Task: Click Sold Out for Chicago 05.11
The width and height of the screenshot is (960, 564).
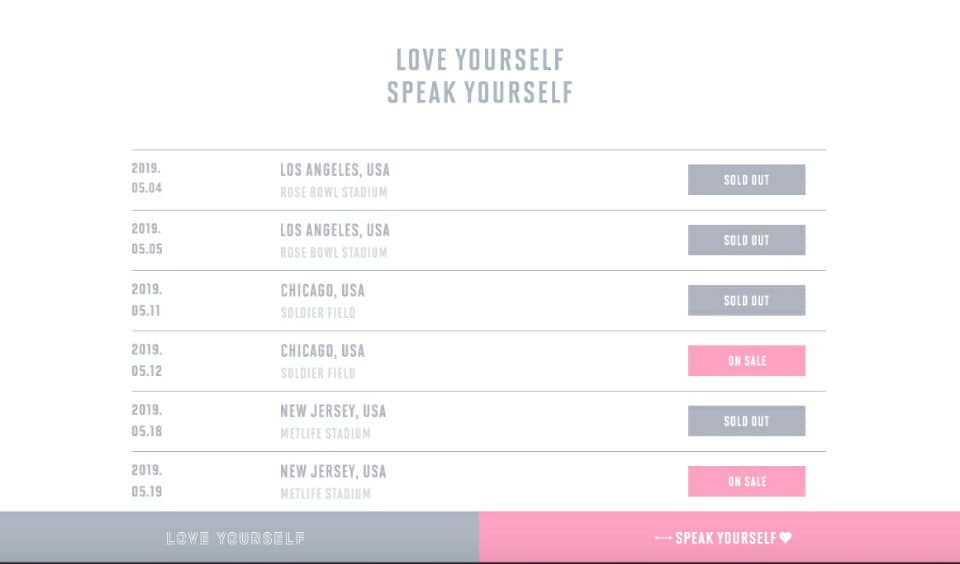Action: pos(746,300)
